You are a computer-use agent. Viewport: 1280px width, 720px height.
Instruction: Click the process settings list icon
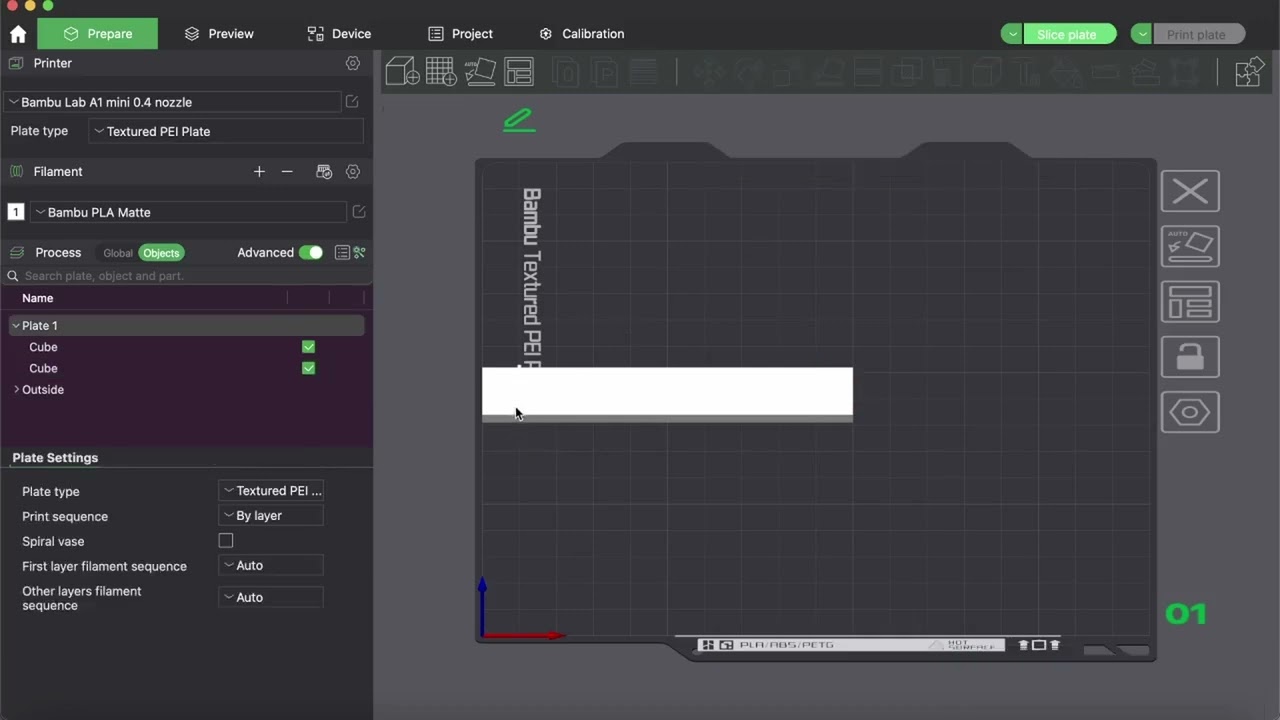[x=342, y=253]
